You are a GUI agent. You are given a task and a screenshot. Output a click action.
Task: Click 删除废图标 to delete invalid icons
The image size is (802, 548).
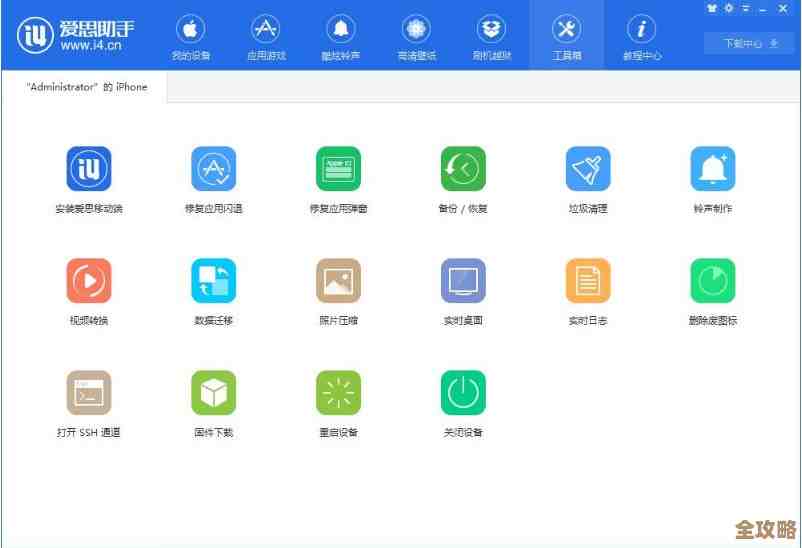click(x=713, y=281)
